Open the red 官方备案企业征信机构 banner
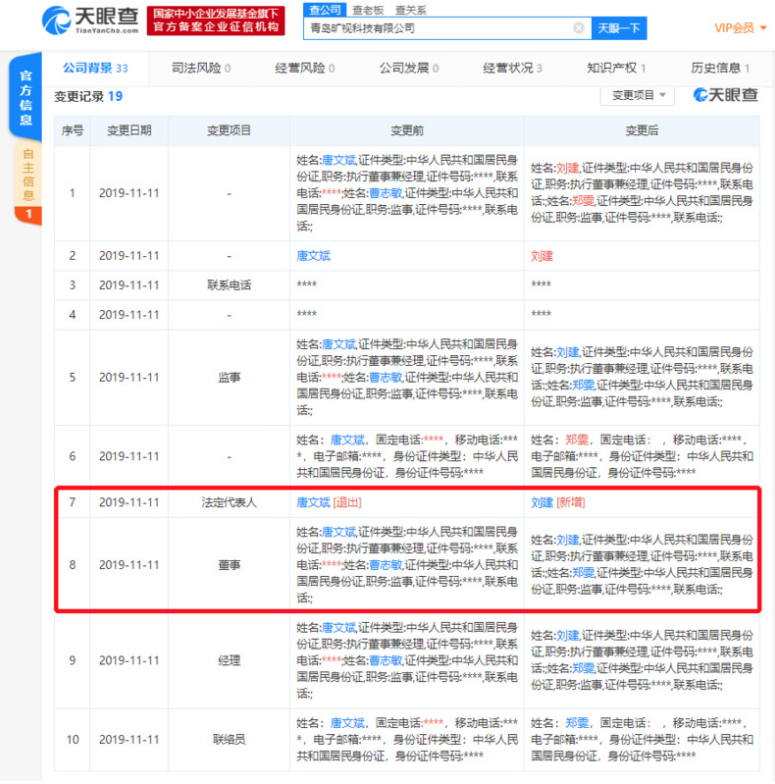Viewport: 775px width, 784px height. click(x=216, y=21)
